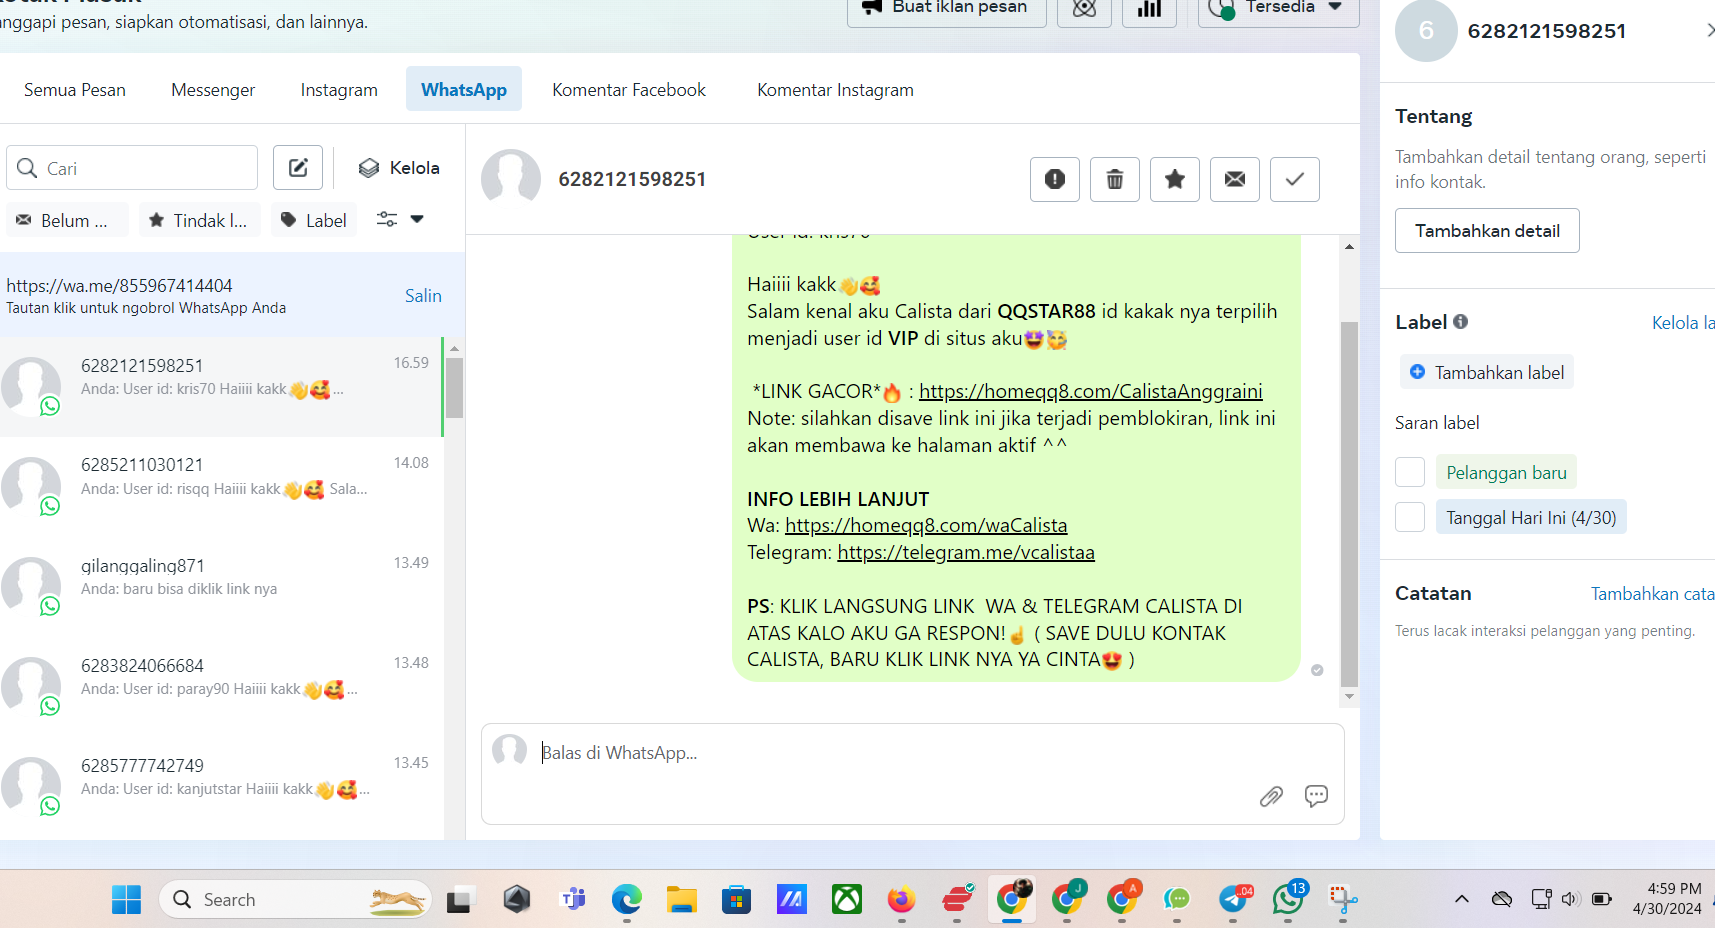Expand the filter options dropdown arrow

(x=417, y=219)
